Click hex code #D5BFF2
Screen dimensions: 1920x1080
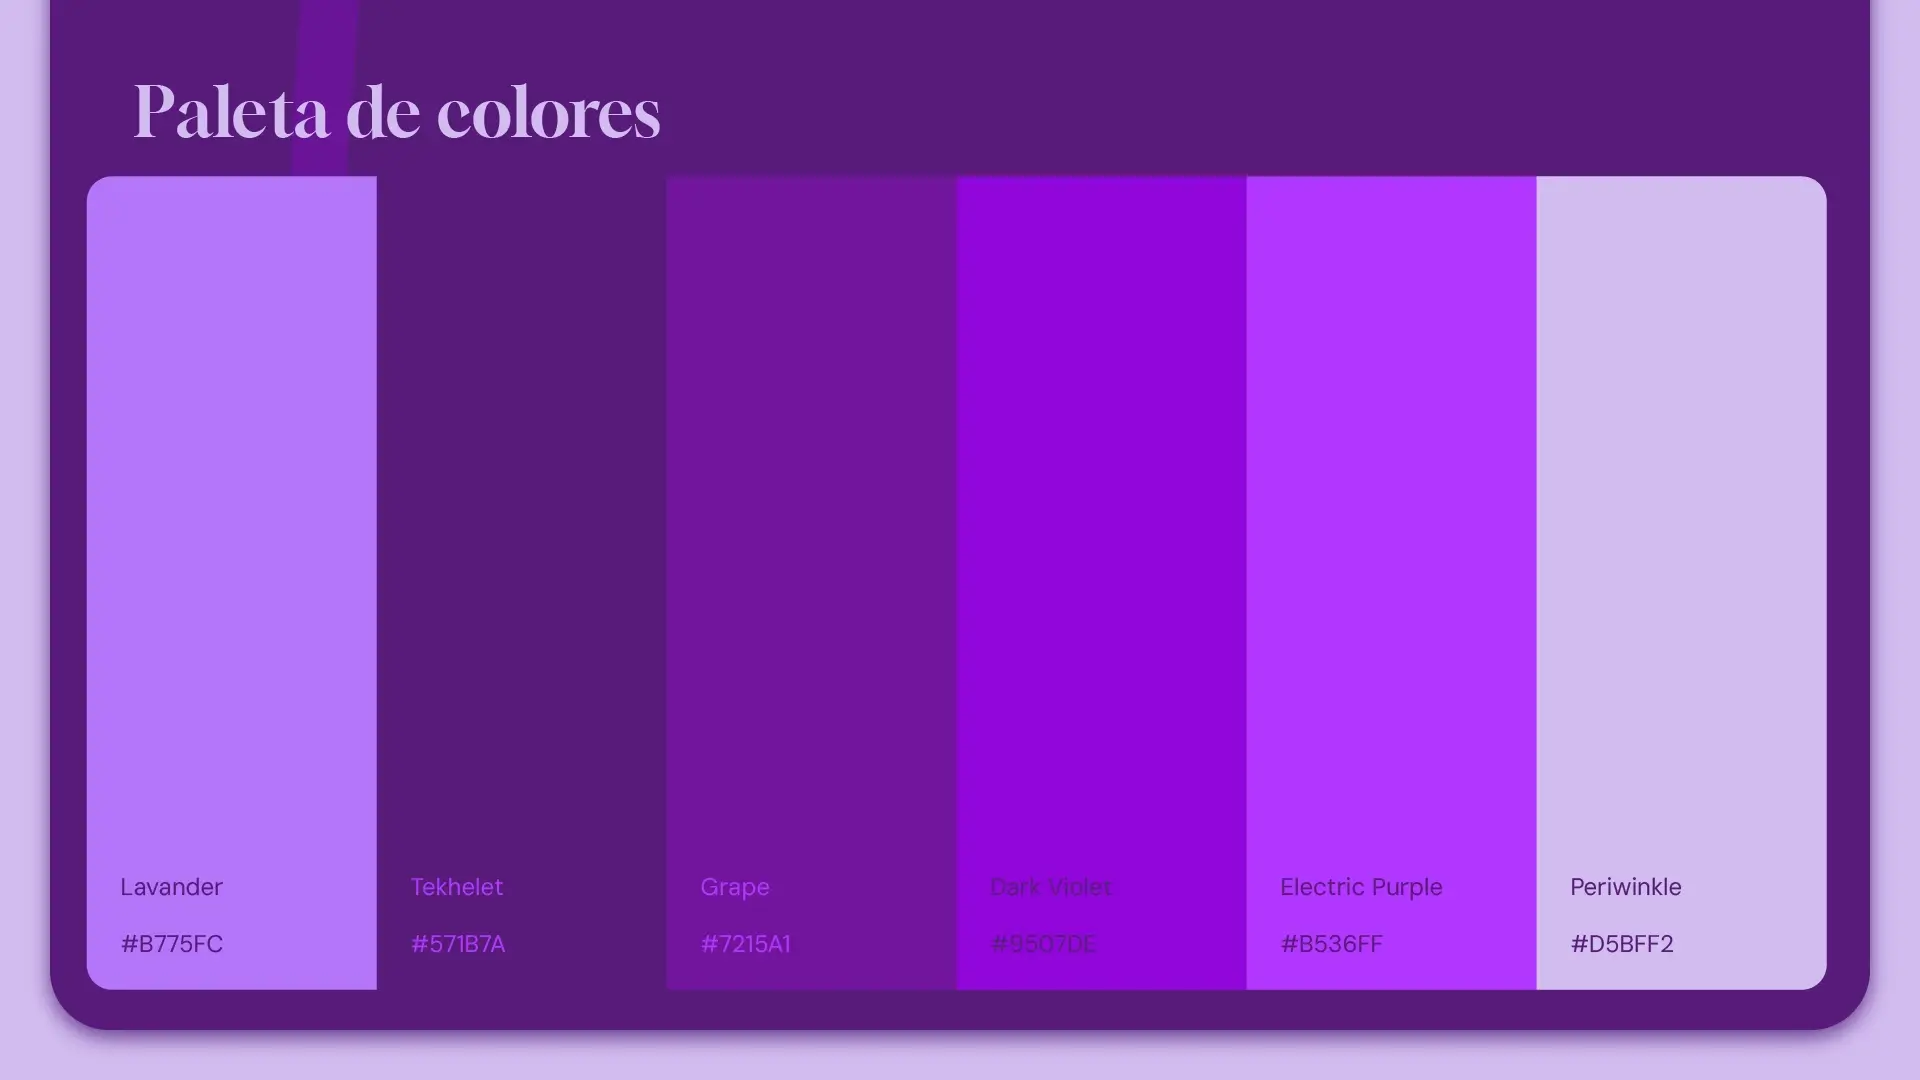[1621, 944]
